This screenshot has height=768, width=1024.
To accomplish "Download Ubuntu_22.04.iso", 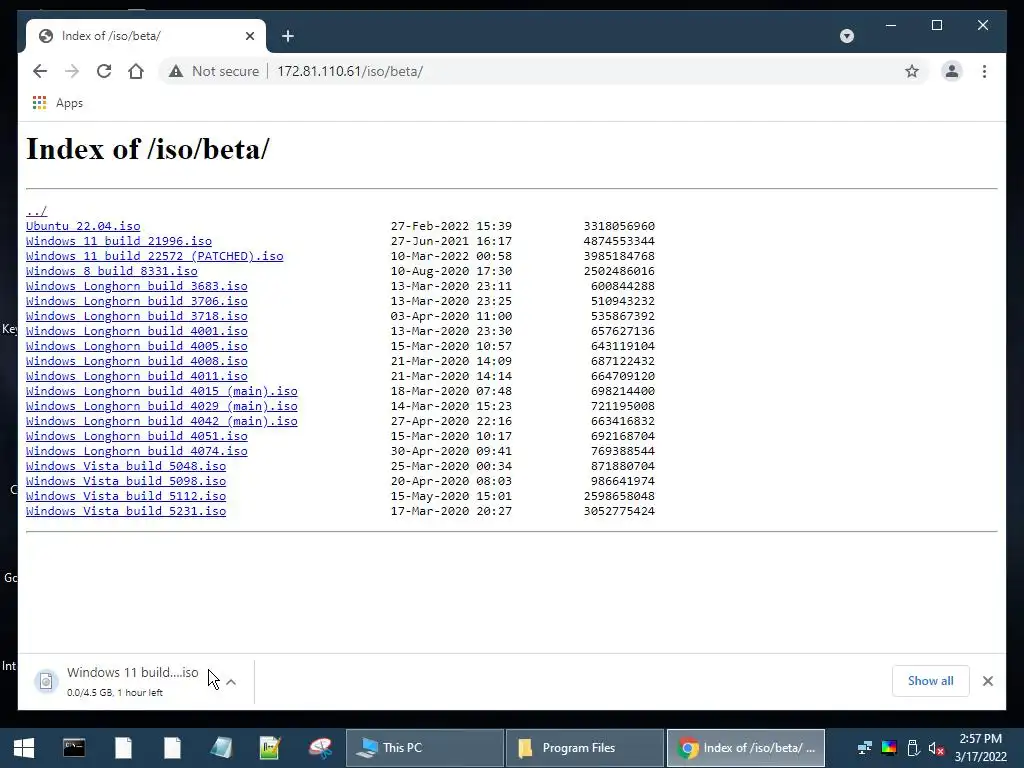I will tap(83, 226).
